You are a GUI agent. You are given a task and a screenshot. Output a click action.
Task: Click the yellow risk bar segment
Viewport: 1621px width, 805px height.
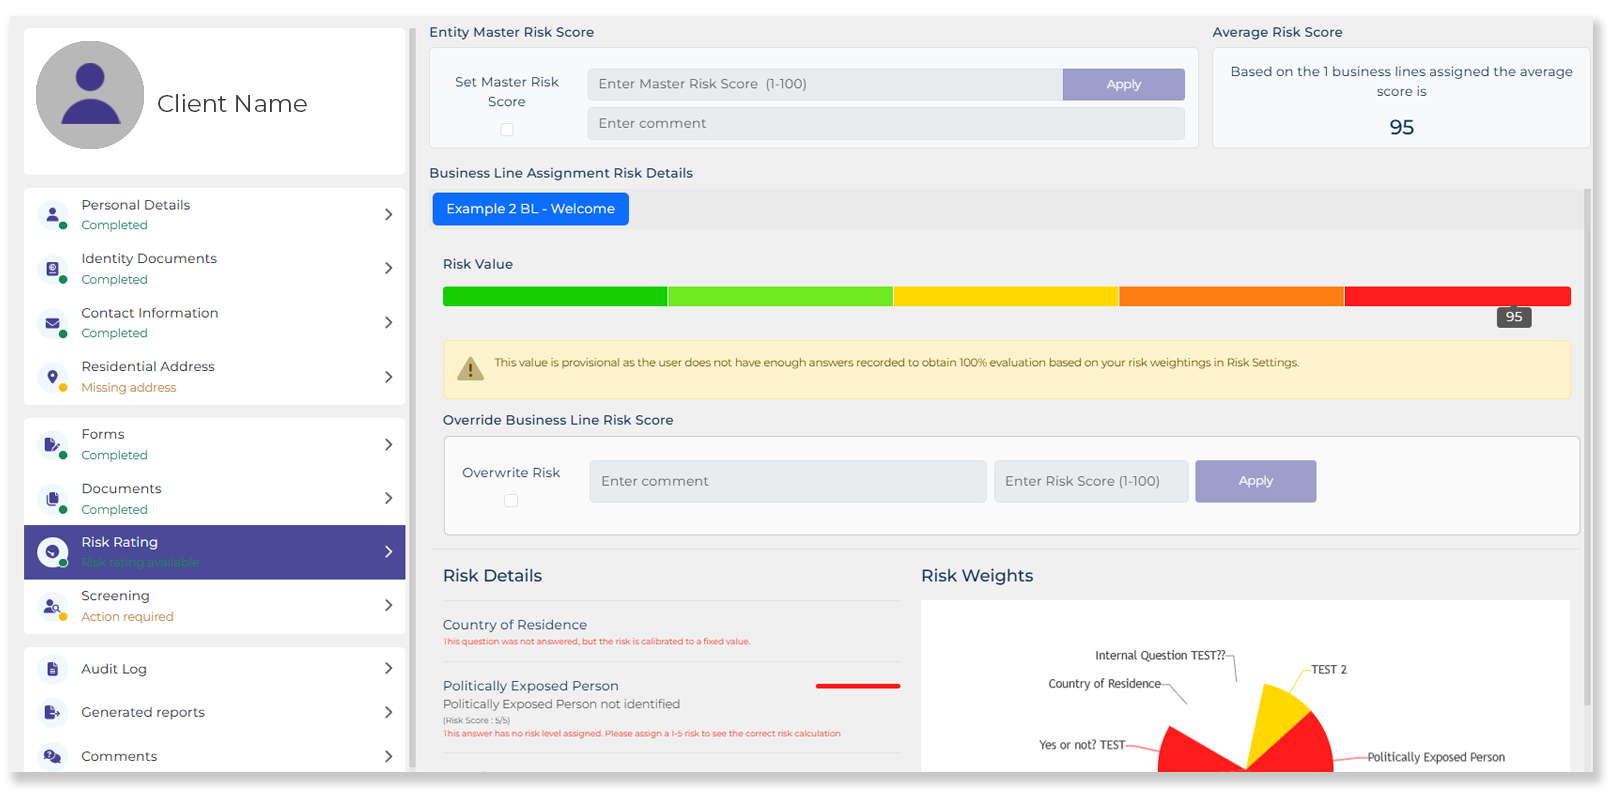click(x=1006, y=296)
